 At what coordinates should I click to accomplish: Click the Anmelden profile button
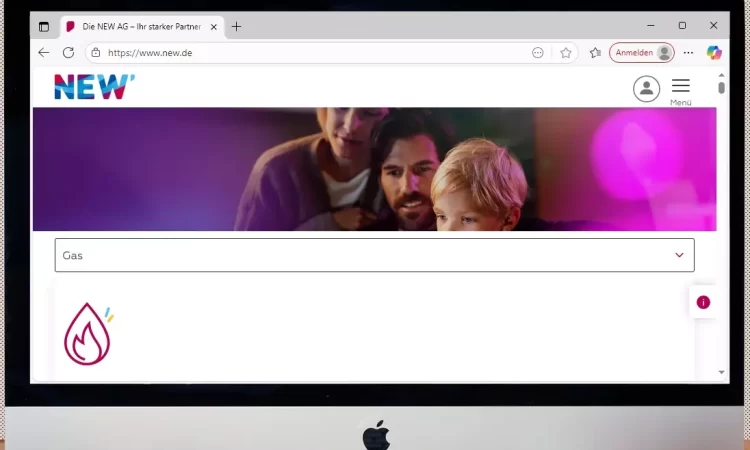(642, 53)
